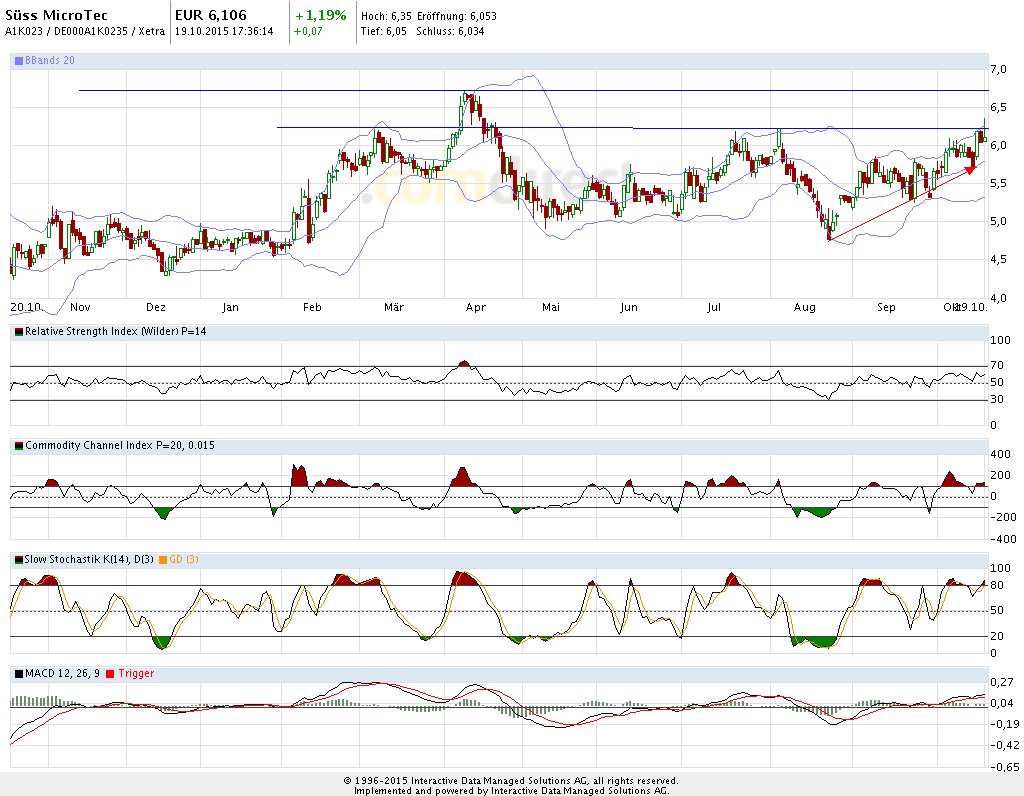Click the red Trigger legend square
The image size is (1024, 796).
111,674
